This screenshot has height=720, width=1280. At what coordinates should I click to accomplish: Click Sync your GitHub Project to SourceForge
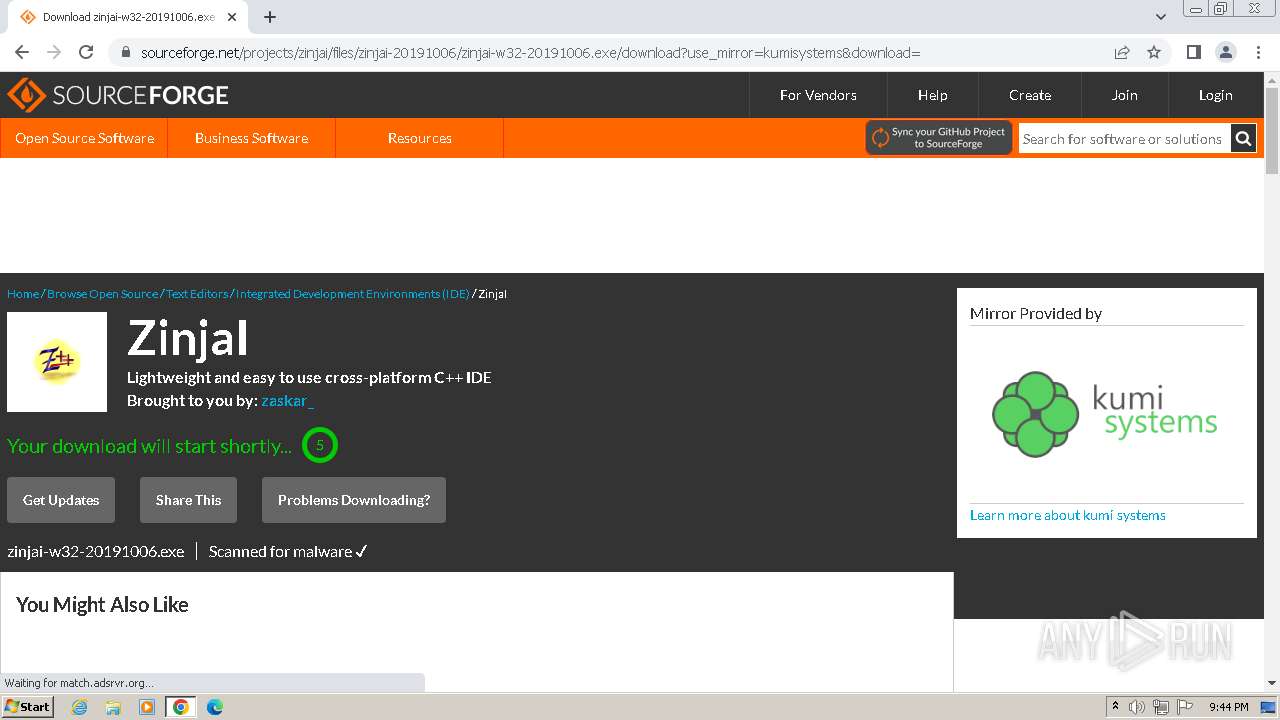(939, 138)
